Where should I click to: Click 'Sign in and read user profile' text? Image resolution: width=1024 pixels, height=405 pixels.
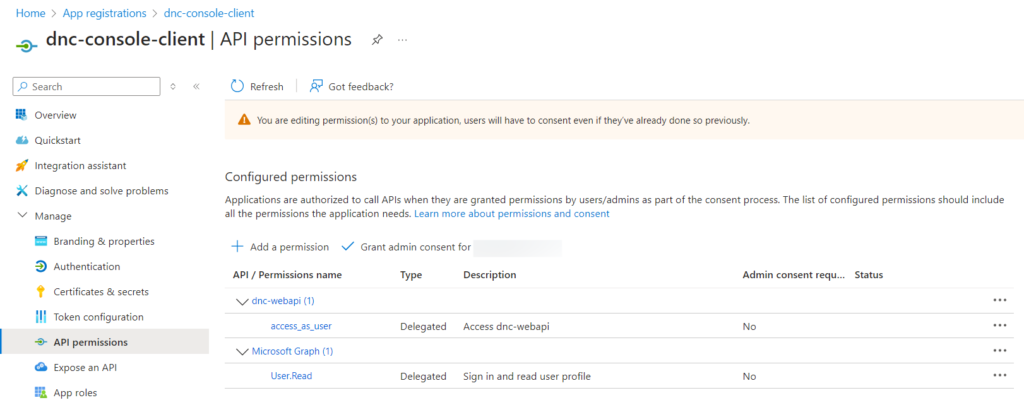click(x=527, y=376)
